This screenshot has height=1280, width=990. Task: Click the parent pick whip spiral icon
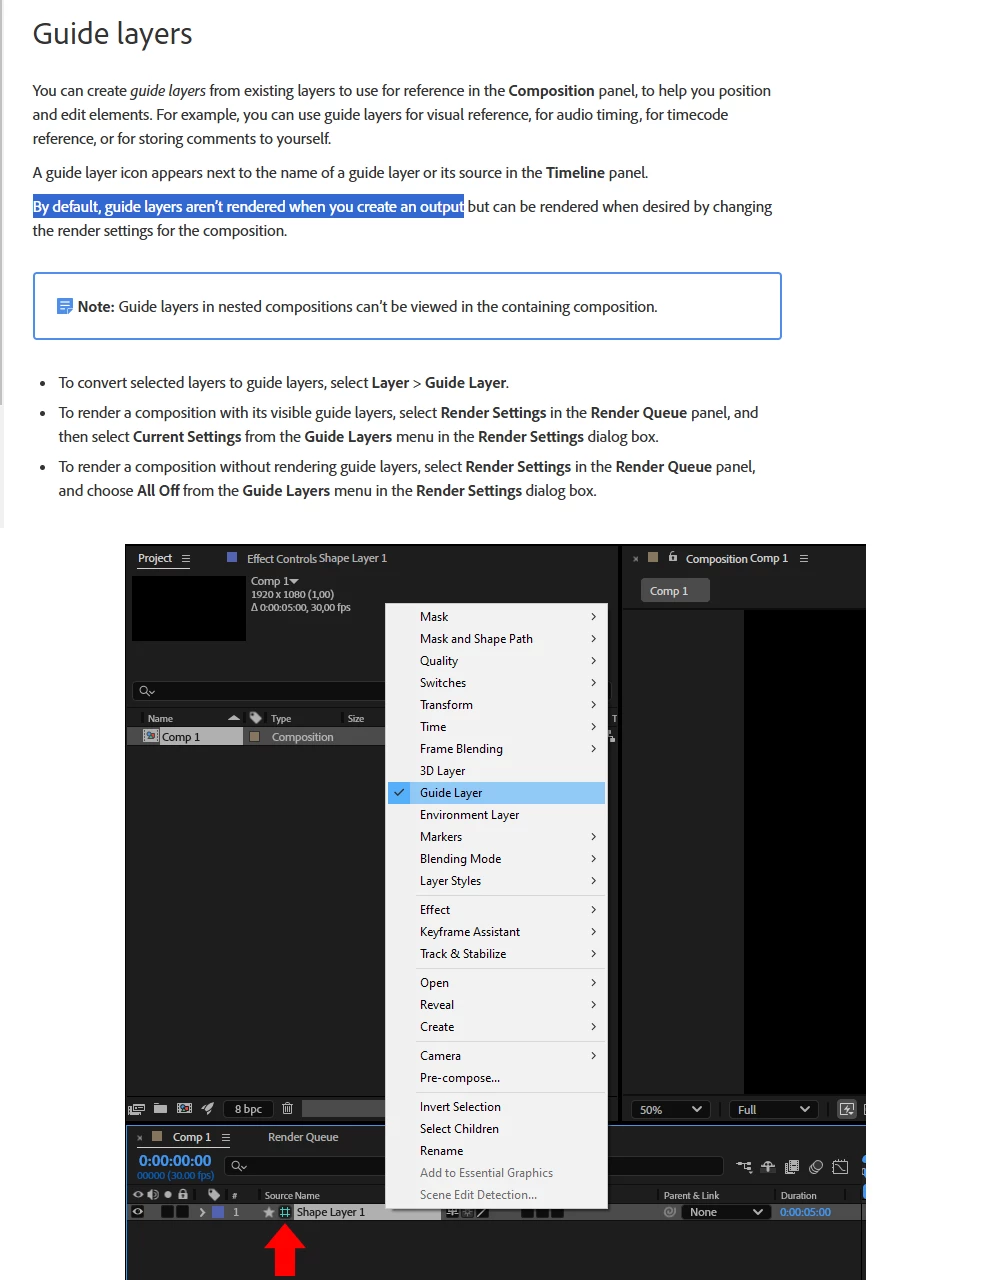tap(670, 1212)
